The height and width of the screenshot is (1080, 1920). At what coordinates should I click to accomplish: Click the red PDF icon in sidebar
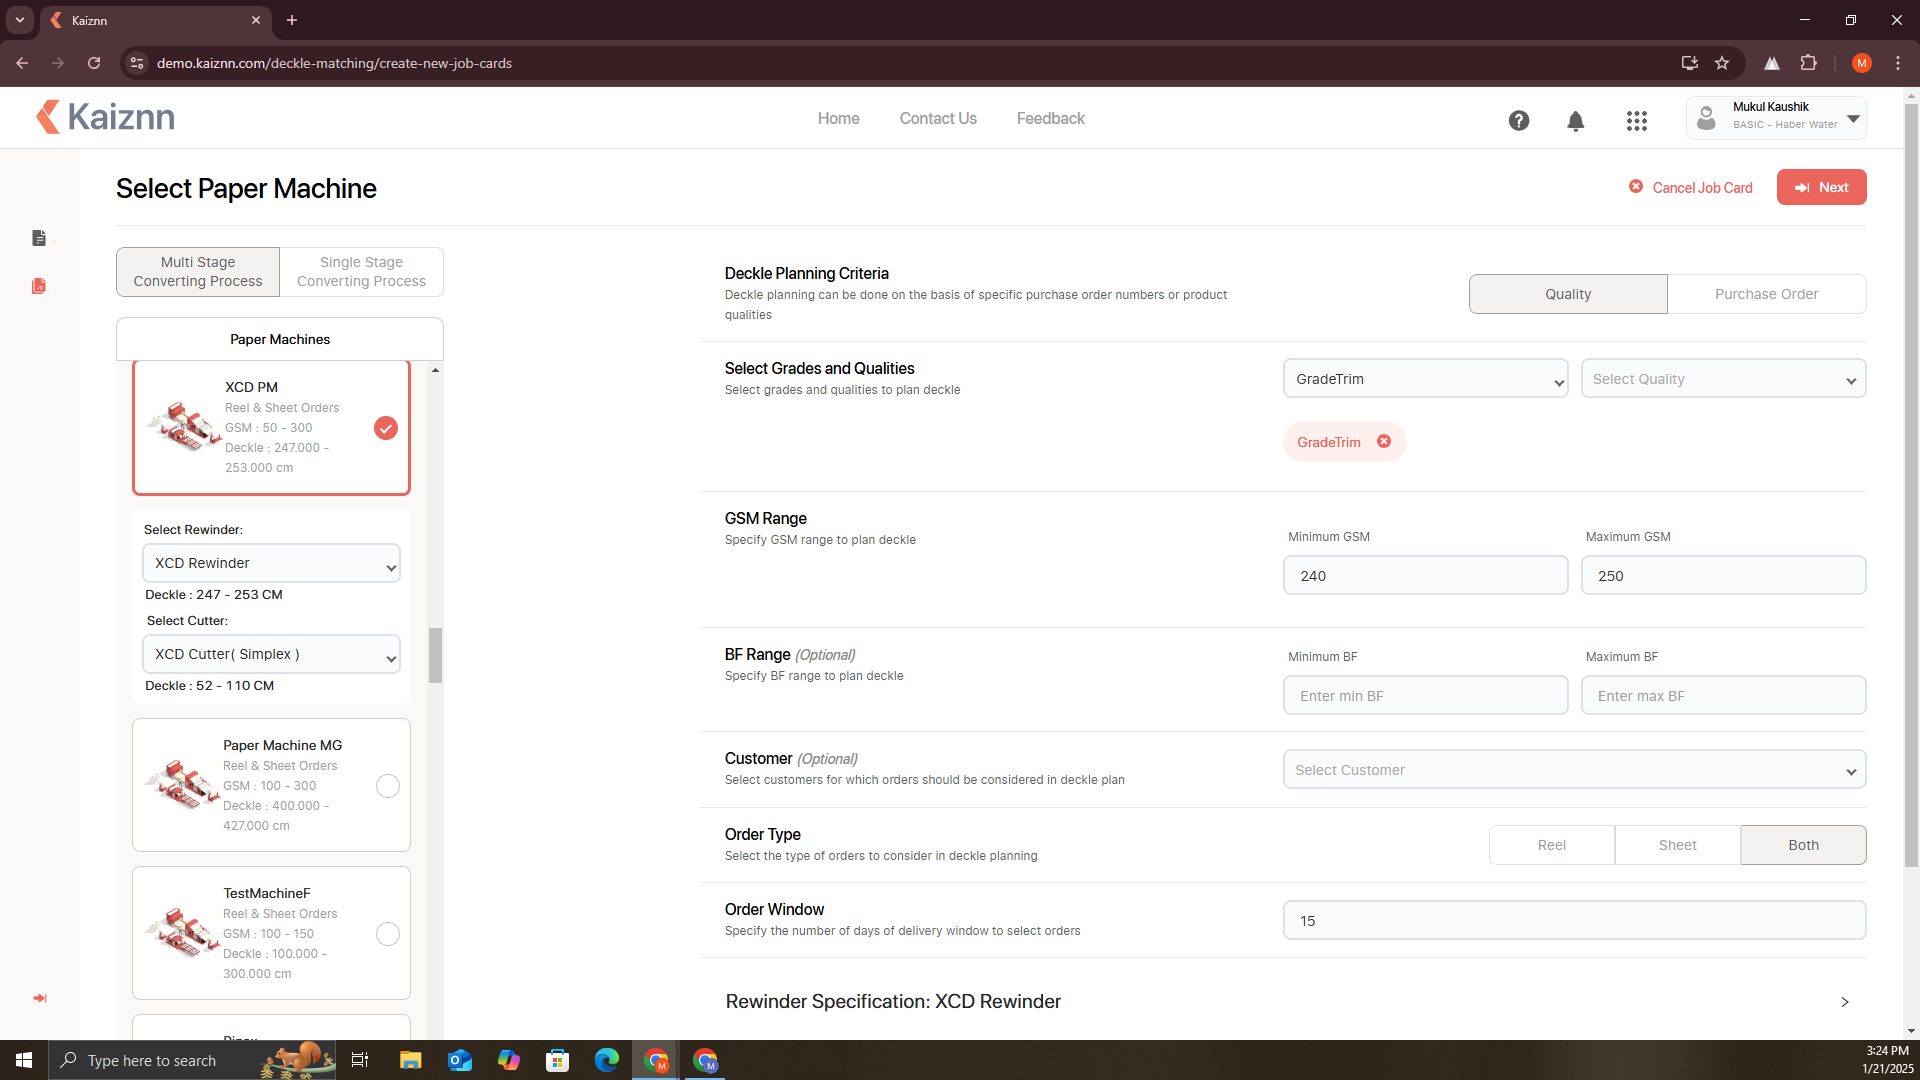tap(39, 286)
